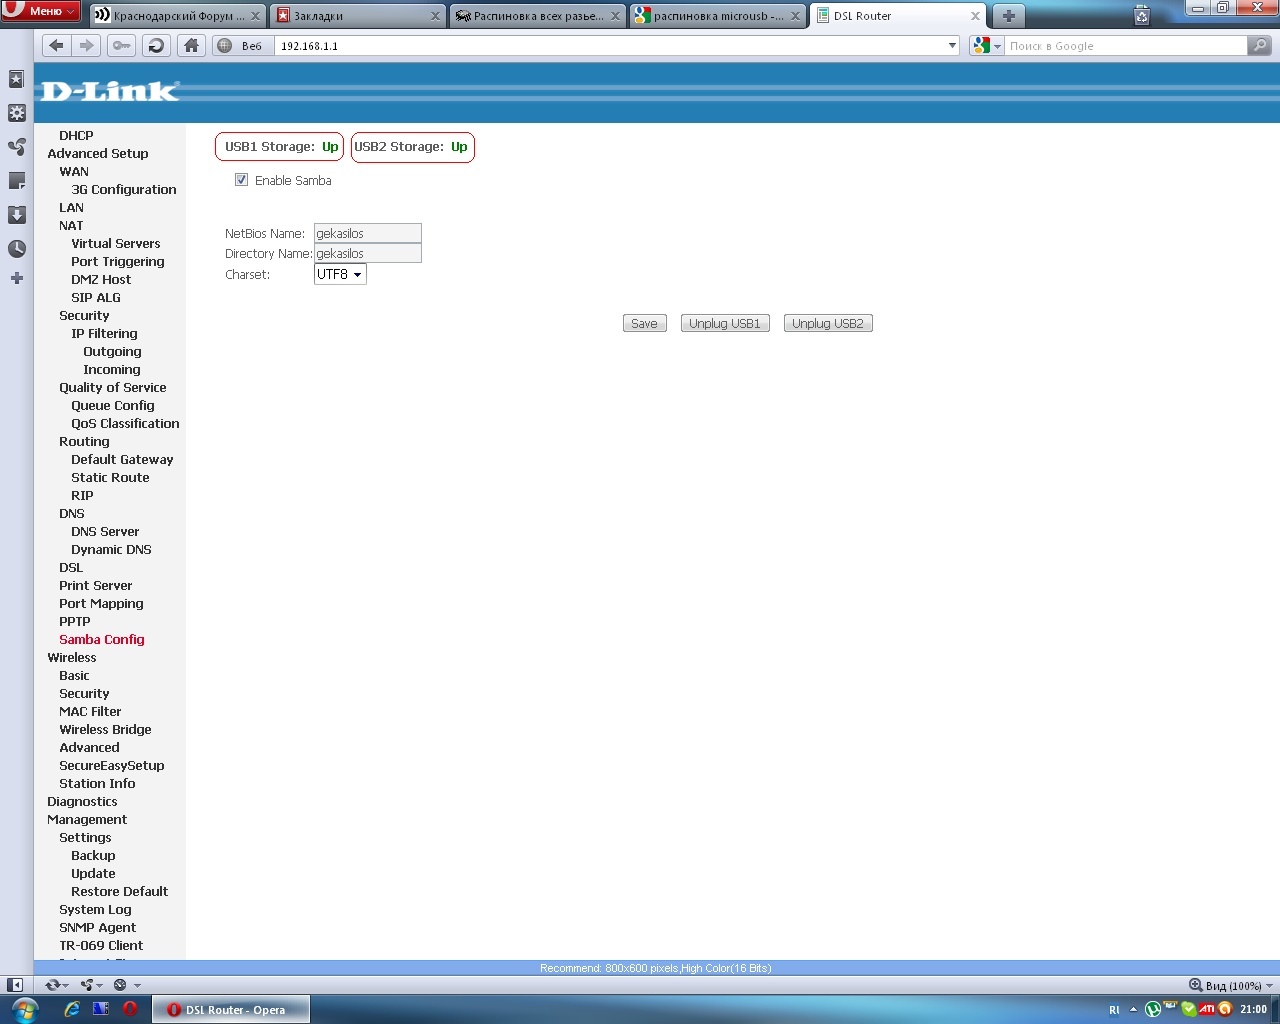The image size is (1280, 1024).
Task: Open the Restore Default link
Action: [x=120, y=892]
